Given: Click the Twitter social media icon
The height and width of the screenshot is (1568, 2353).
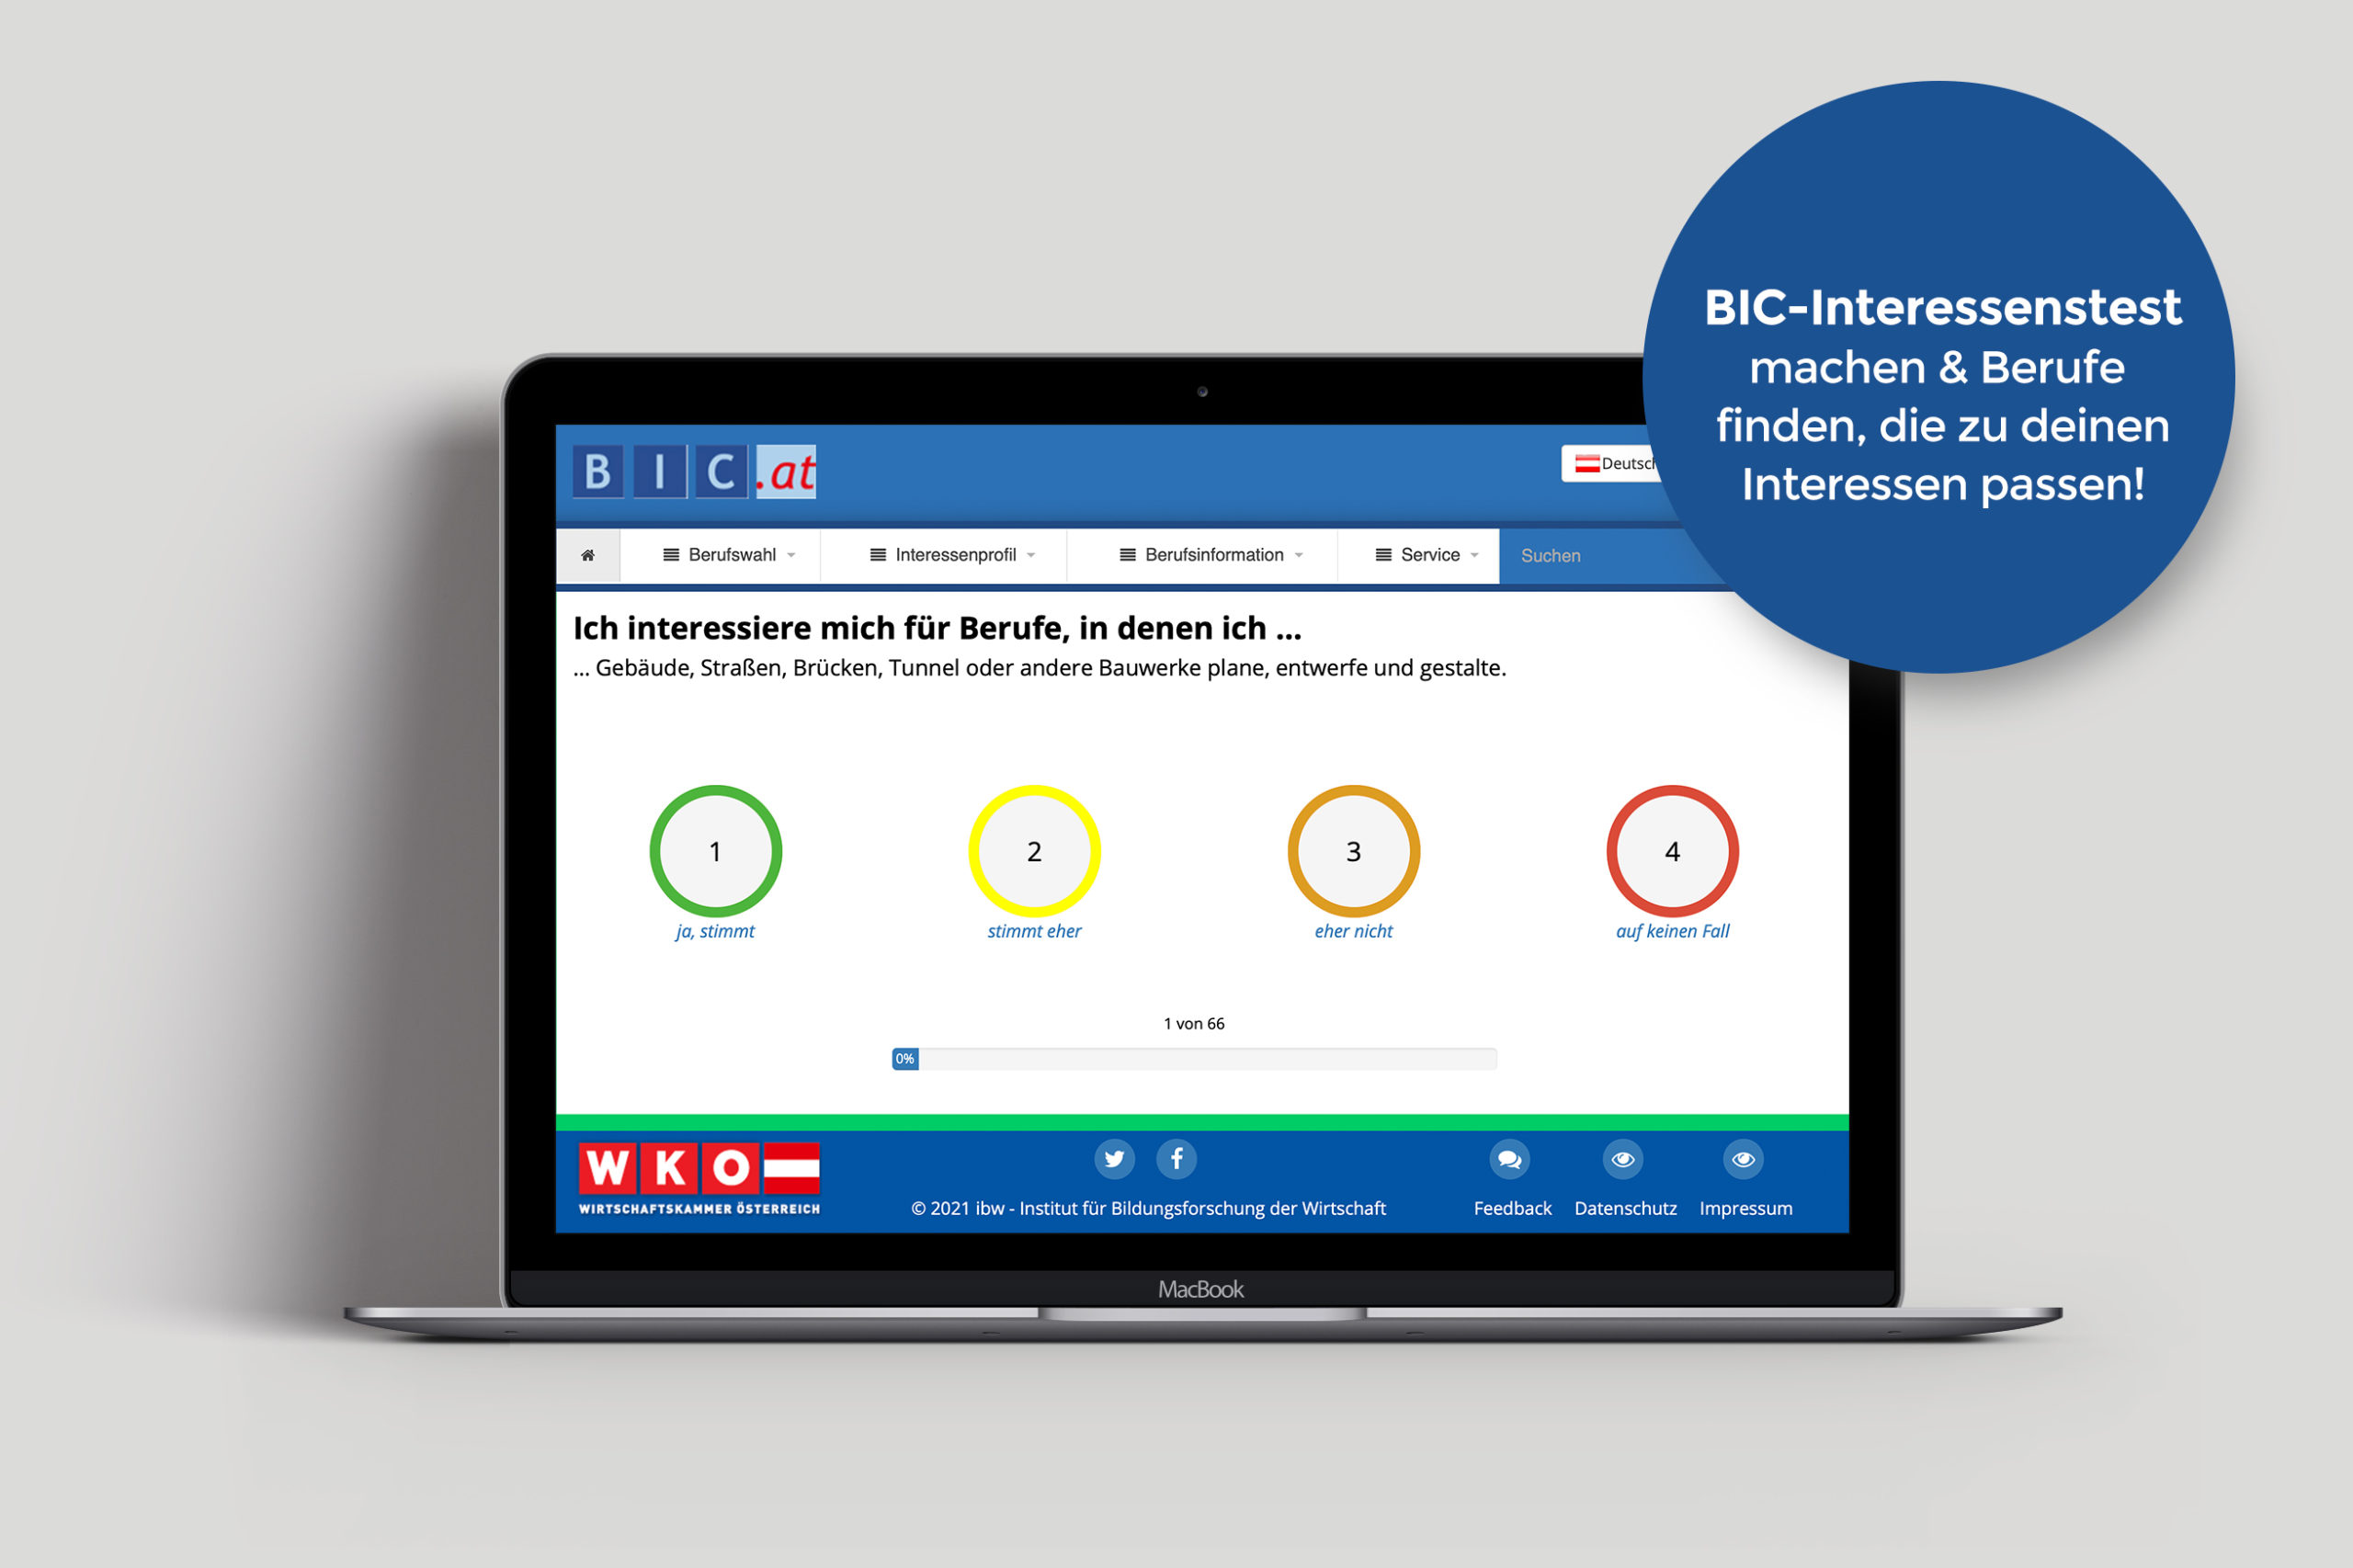Looking at the screenshot, I should tap(1109, 1160).
